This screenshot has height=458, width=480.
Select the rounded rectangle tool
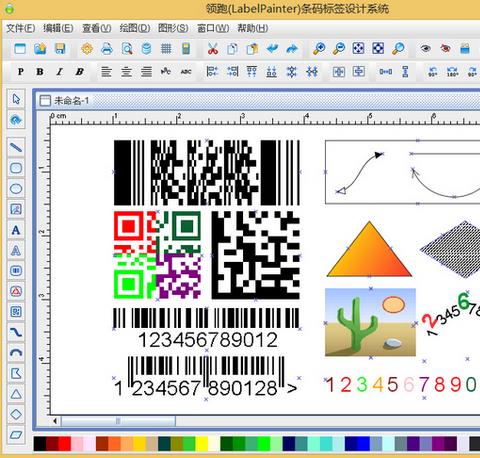(16, 168)
